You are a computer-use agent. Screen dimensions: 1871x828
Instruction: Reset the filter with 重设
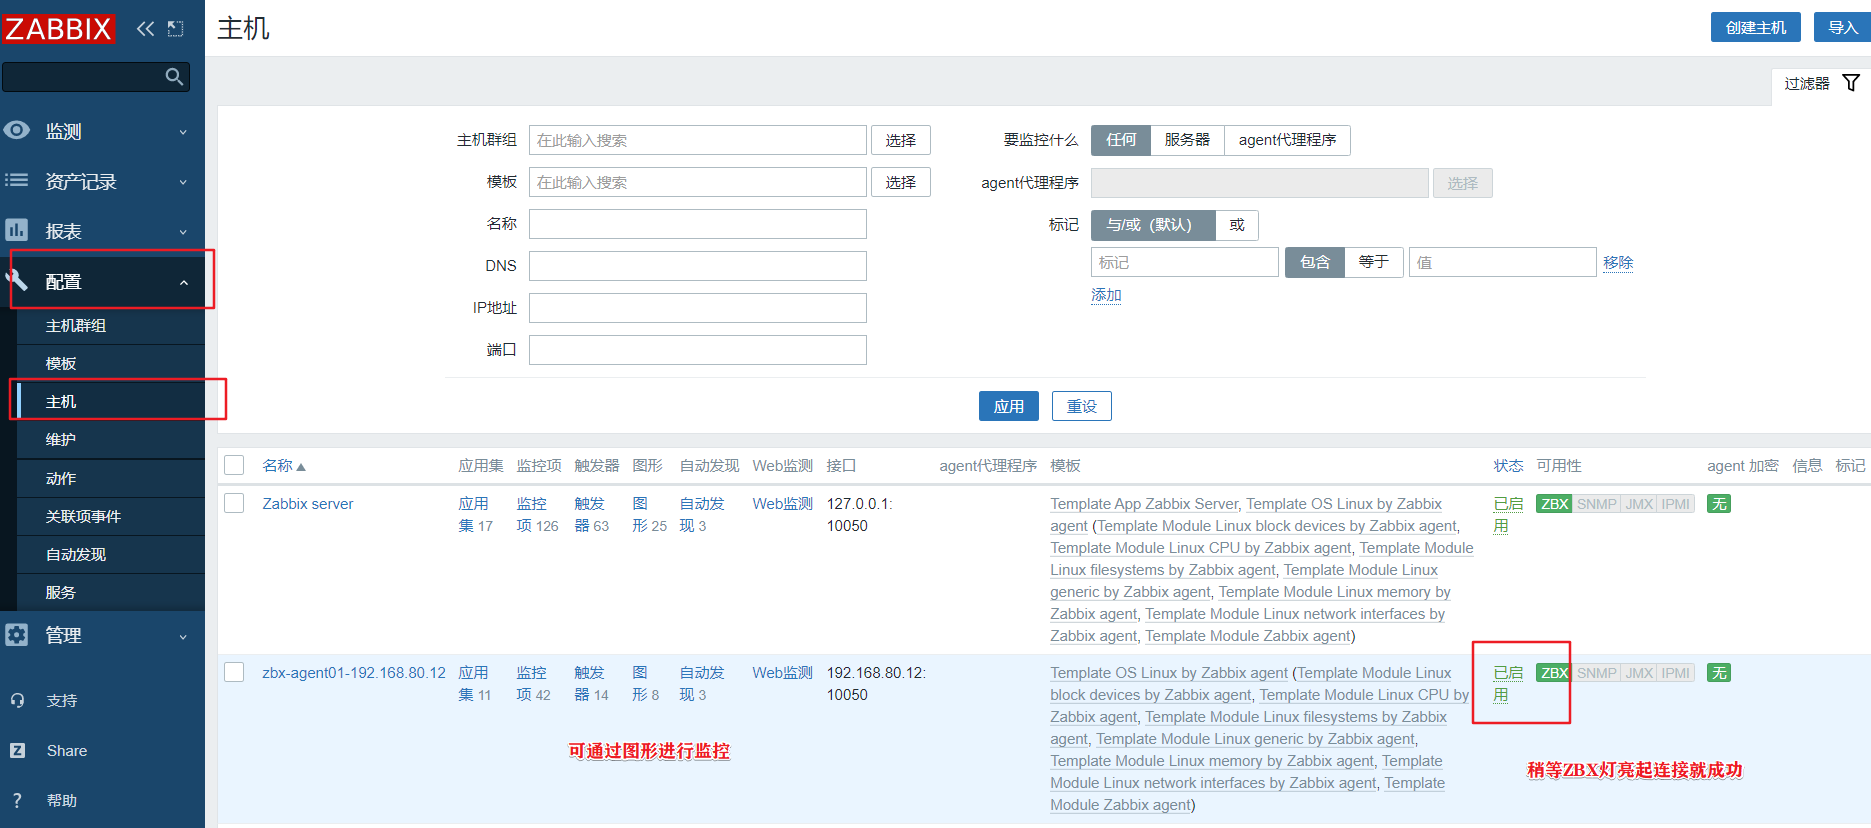point(1082,406)
